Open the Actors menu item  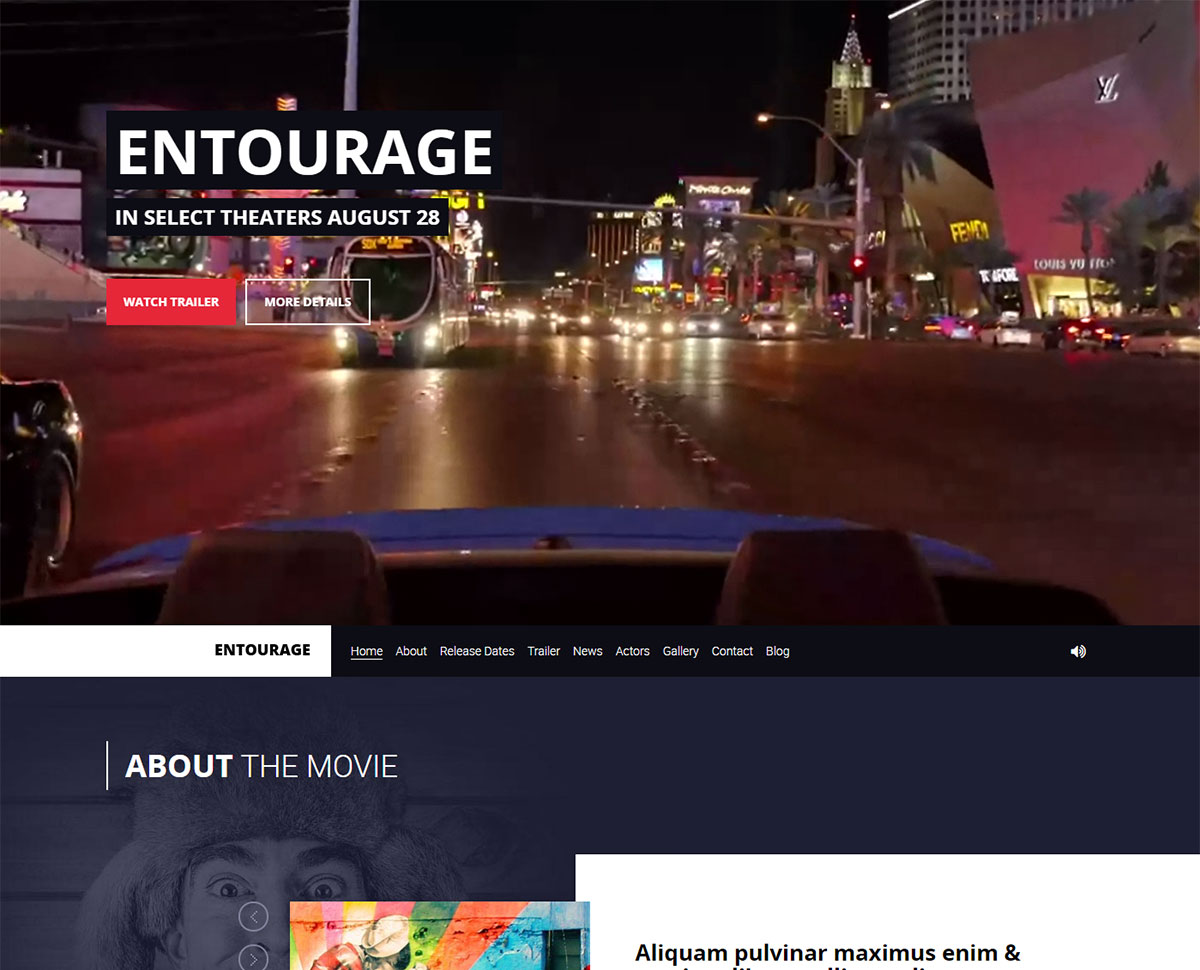pos(632,651)
